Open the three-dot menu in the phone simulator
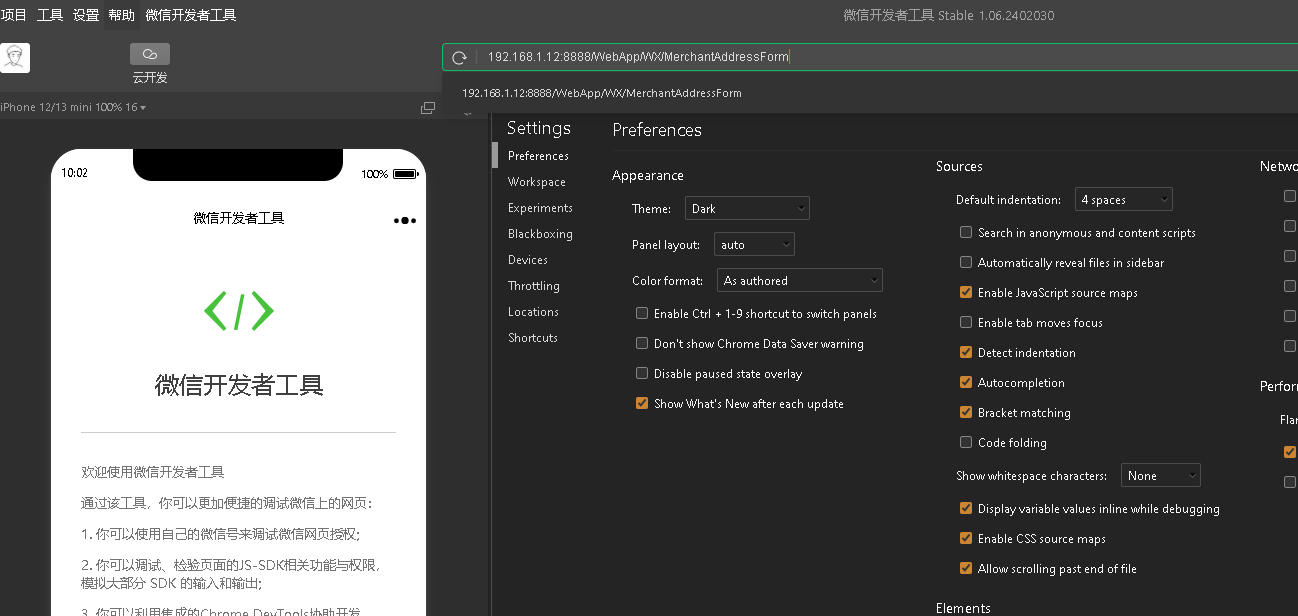Screen dimensions: 1298x616 click(405, 220)
